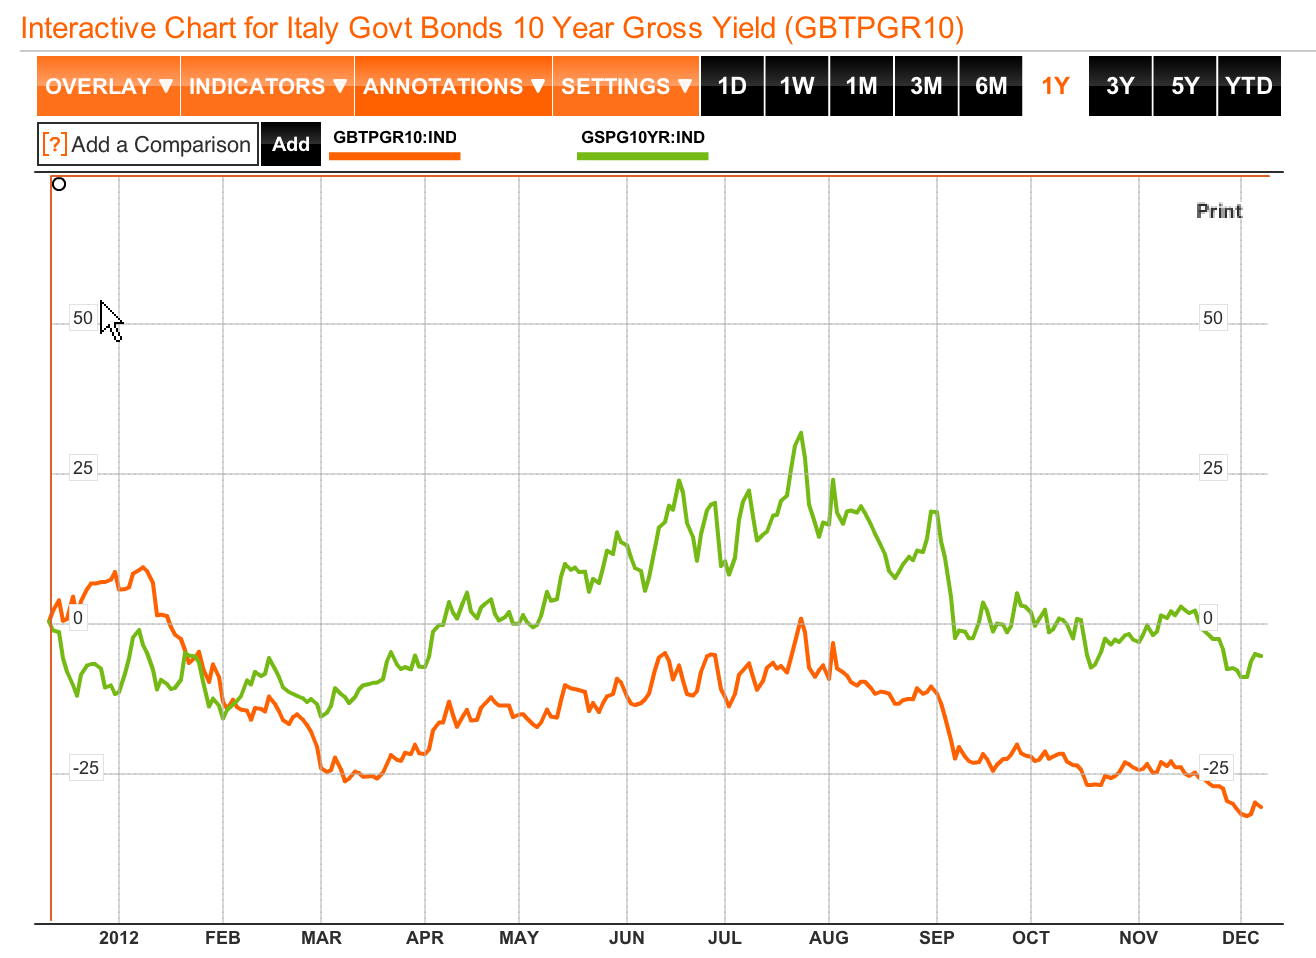Click the OCT x-axis label
This screenshot has width=1316, height=958.
[x=1031, y=937]
